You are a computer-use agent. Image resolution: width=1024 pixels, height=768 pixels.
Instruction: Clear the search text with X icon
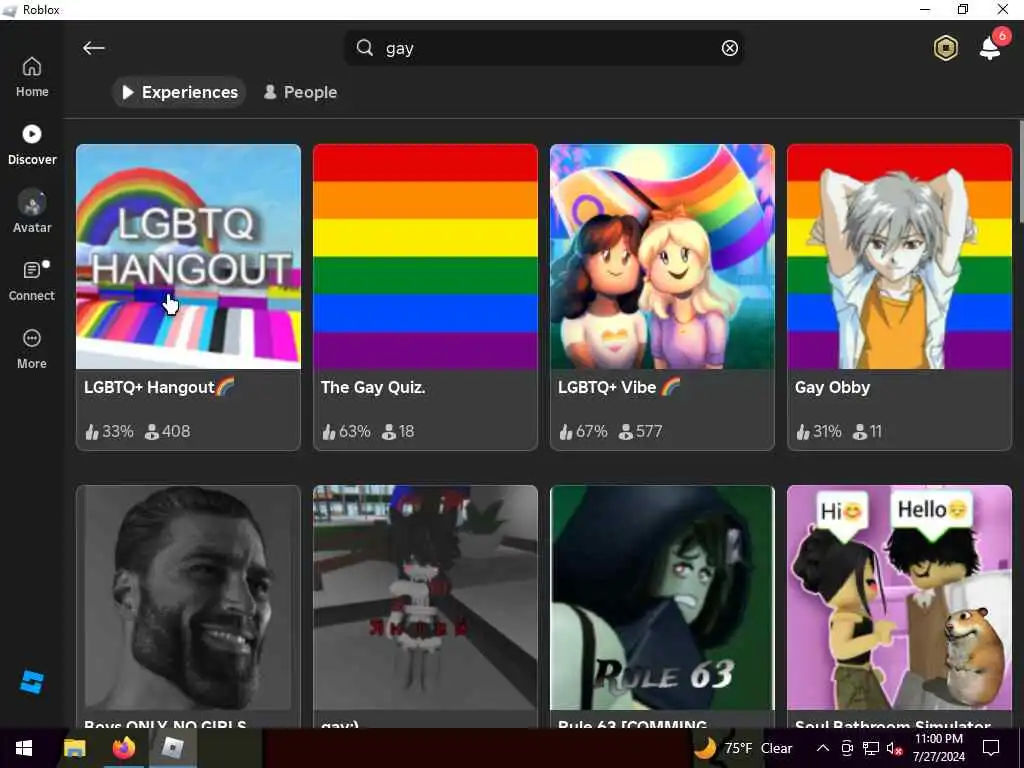(729, 48)
